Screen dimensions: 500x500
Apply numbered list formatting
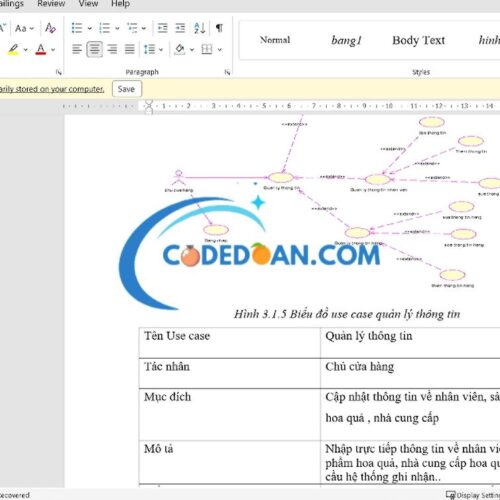tap(105, 28)
